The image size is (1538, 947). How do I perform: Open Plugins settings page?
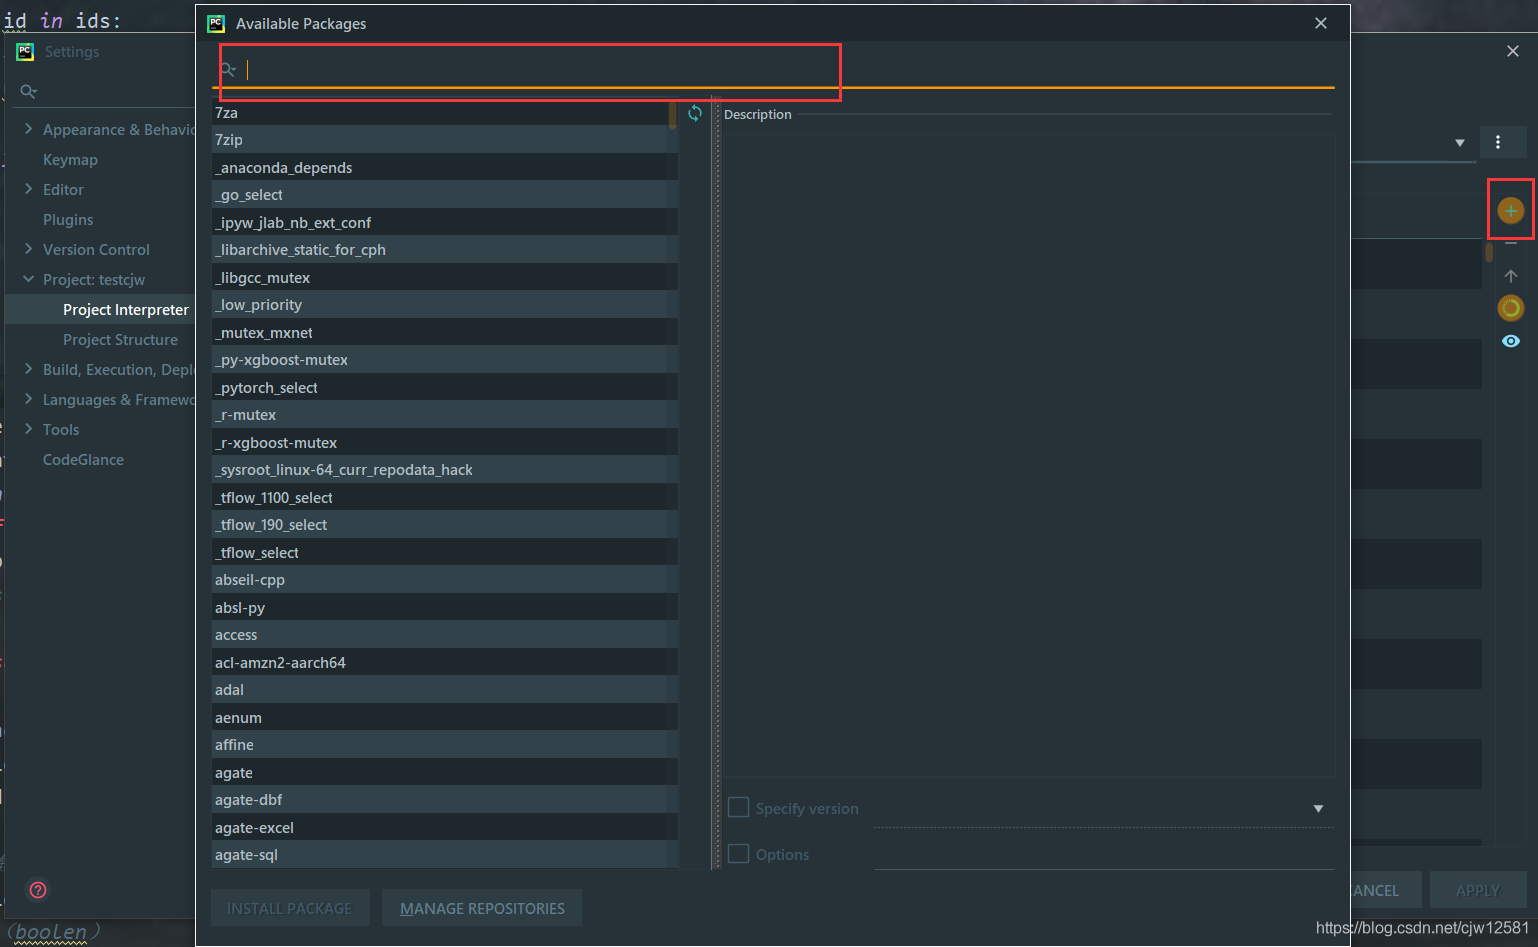pyautogui.click(x=68, y=220)
